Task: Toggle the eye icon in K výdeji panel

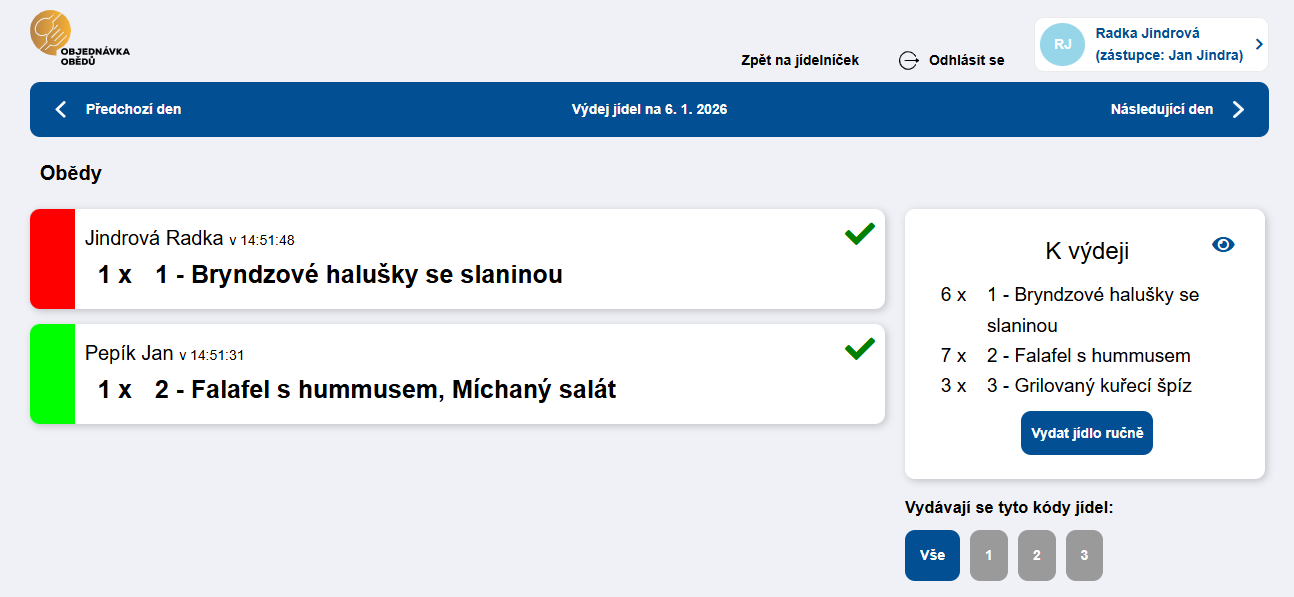Action: pyautogui.click(x=1222, y=244)
